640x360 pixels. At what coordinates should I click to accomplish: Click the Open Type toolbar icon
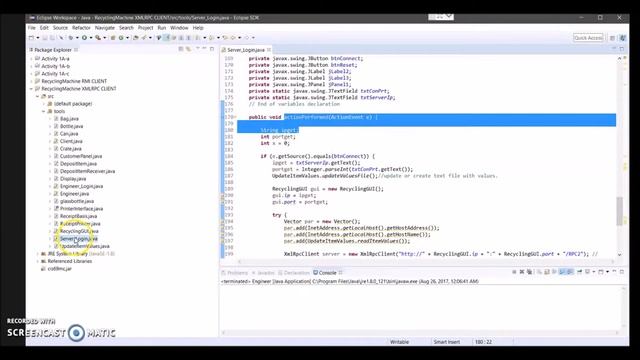(x=136, y=38)
